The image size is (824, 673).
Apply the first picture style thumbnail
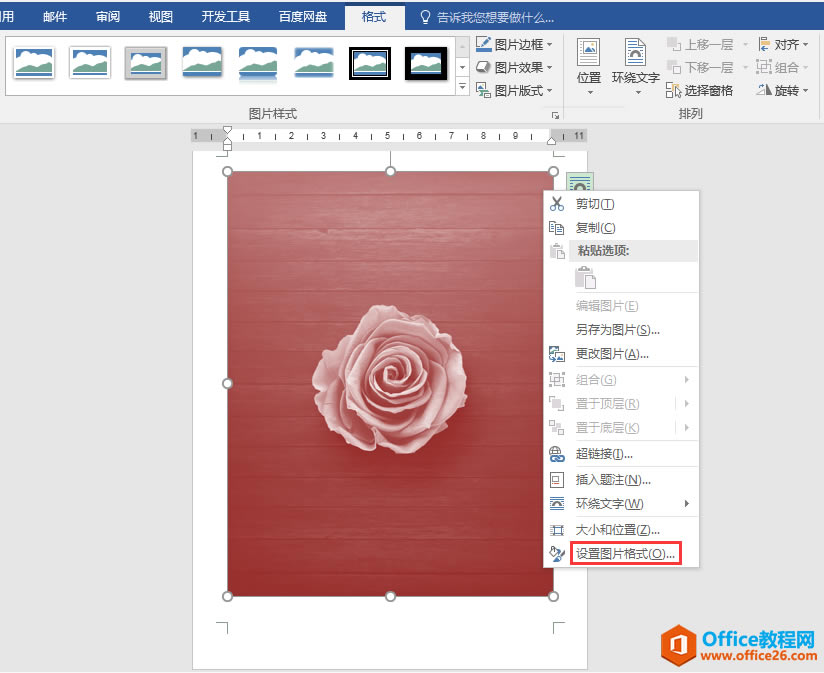34,63
